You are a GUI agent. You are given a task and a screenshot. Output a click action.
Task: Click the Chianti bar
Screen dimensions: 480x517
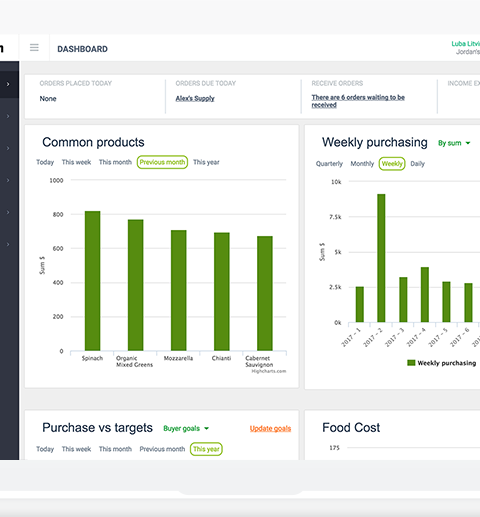click(x=222, y=292)
